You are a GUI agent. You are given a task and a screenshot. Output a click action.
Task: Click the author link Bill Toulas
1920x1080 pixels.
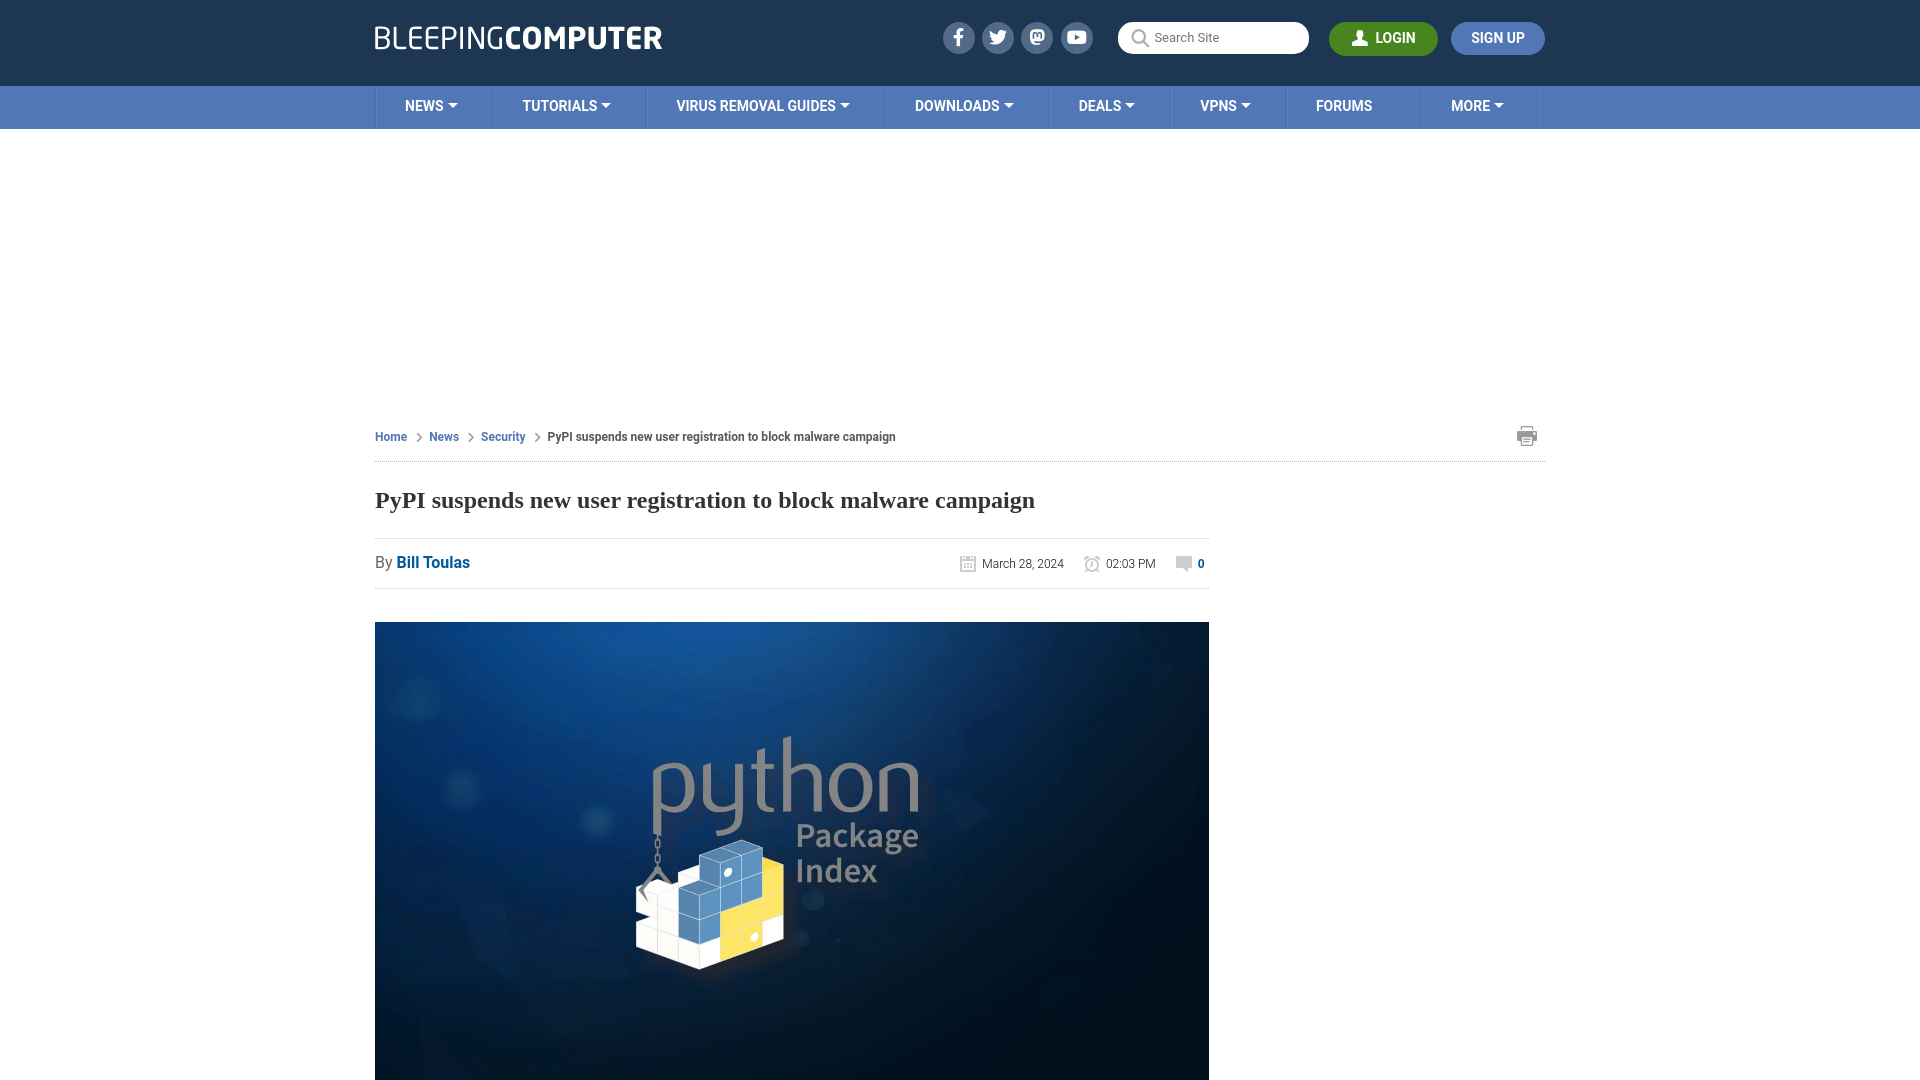point(433,562)
